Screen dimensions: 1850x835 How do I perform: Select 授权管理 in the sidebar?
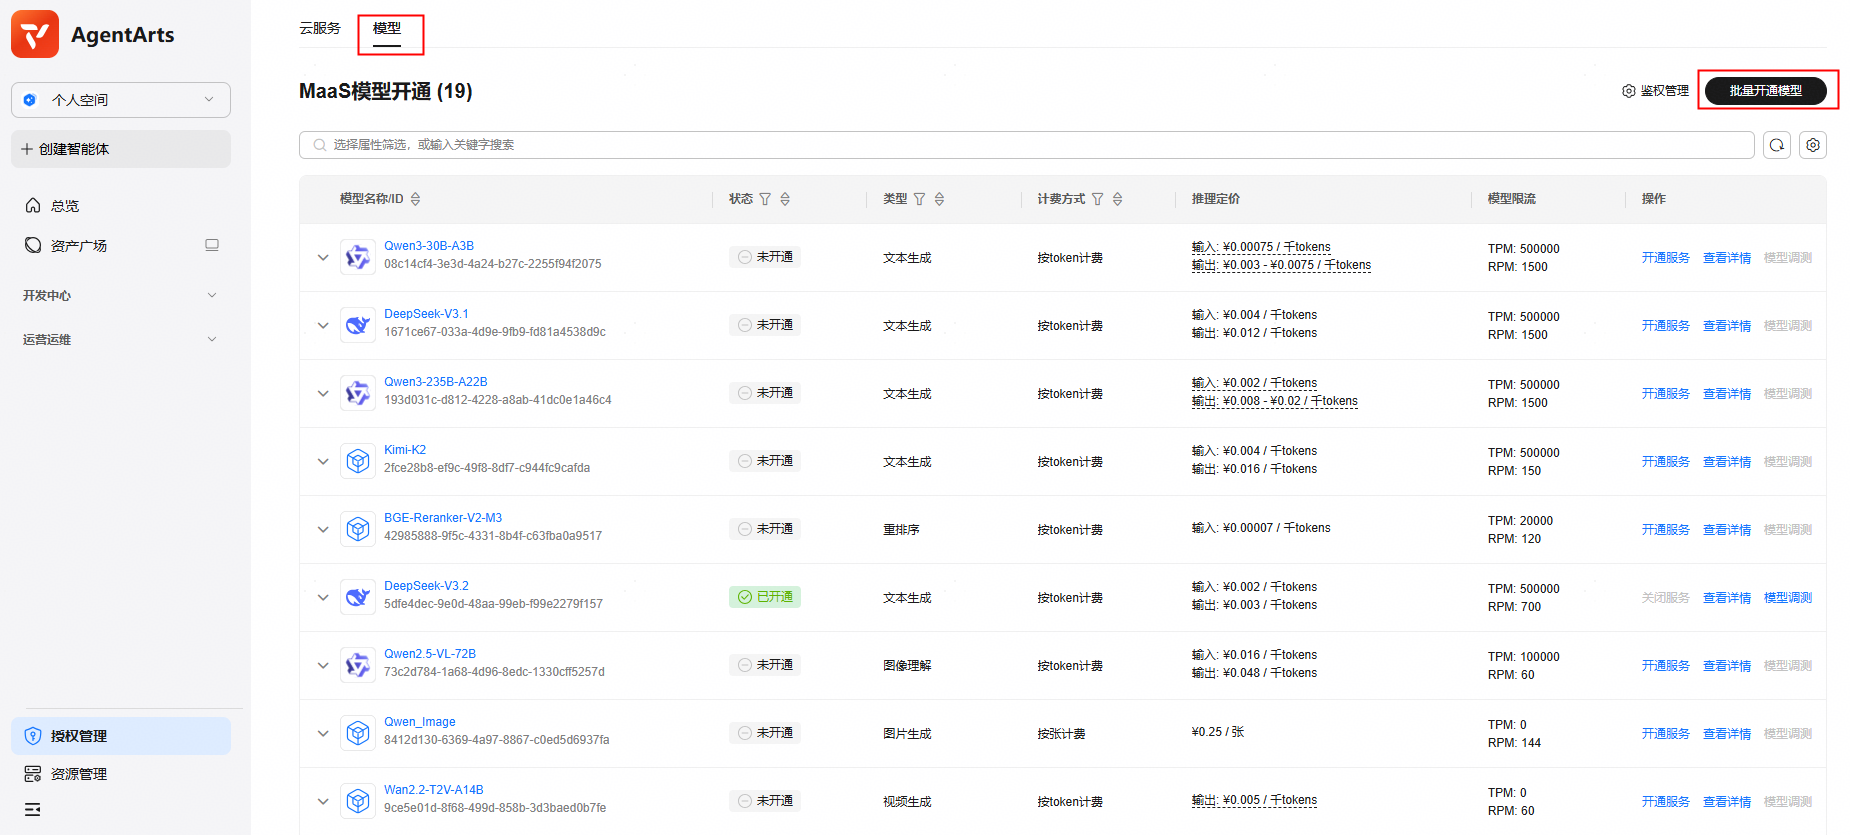[x=121, y=736]
